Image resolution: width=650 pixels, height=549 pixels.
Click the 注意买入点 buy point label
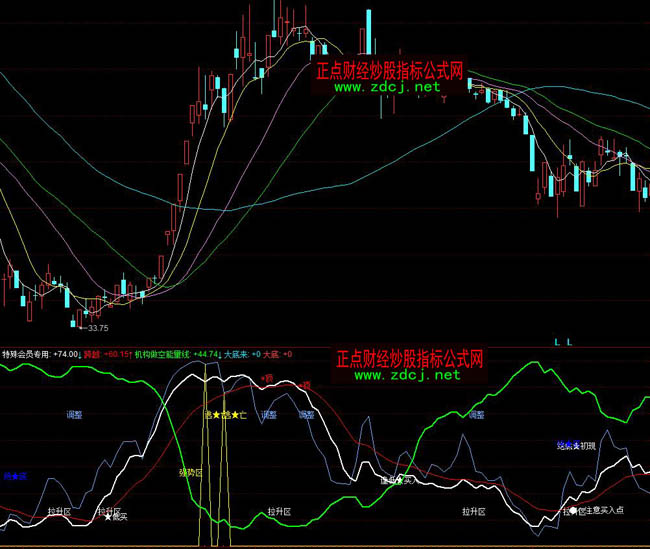point(602,511)
